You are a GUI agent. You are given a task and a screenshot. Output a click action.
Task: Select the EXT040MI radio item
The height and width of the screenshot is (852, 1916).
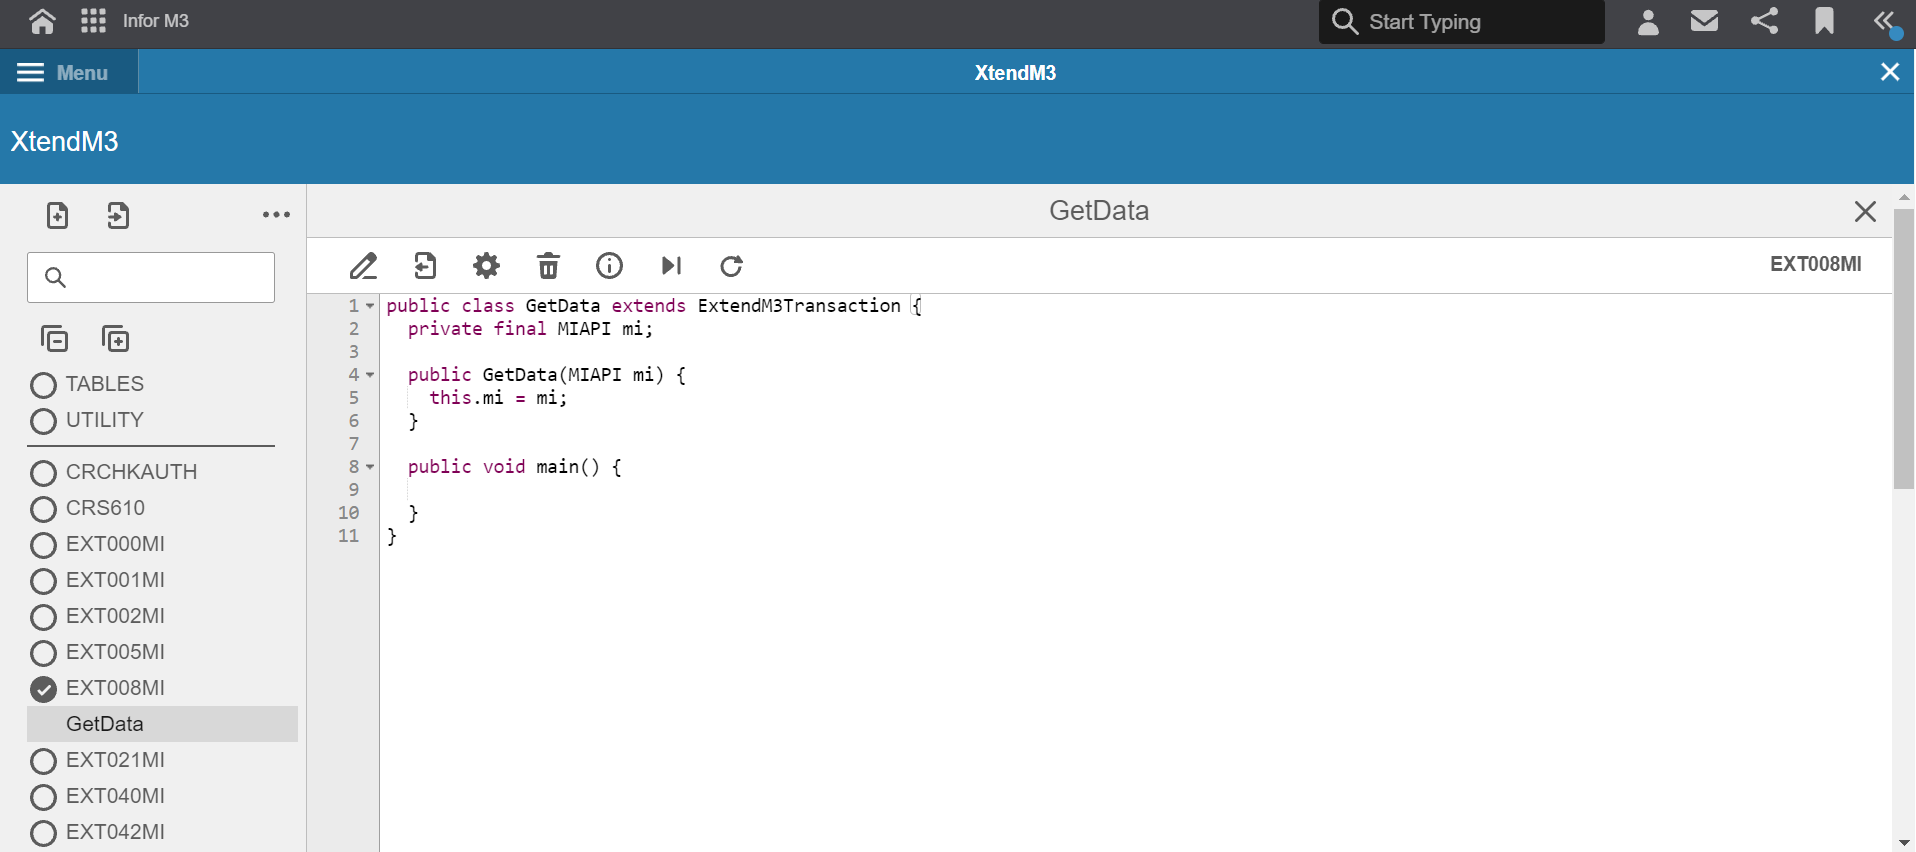[43, 797]
